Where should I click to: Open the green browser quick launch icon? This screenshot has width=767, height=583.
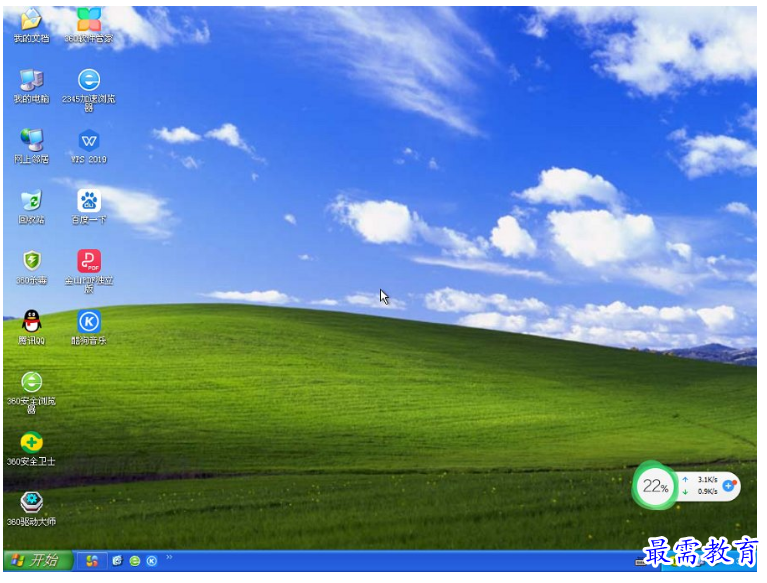coord(135,561)
